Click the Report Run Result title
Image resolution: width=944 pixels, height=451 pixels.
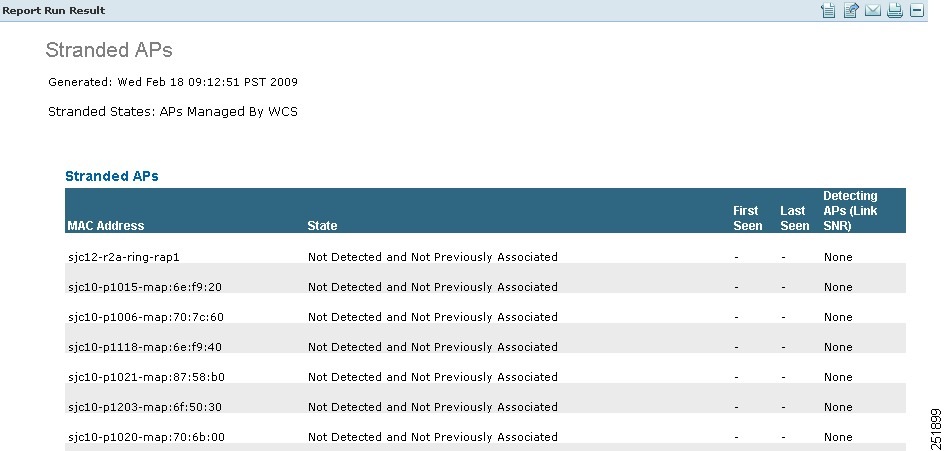pyautogui.click(x=54, y=10)
